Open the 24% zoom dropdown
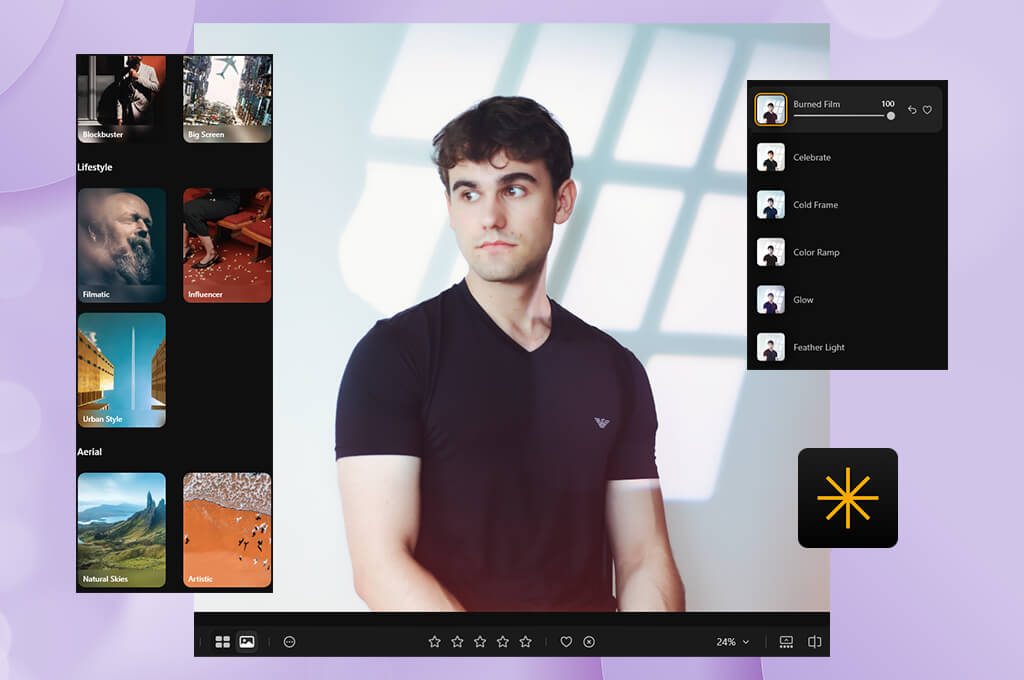1024x680 pixels. (x=732, y=642)
